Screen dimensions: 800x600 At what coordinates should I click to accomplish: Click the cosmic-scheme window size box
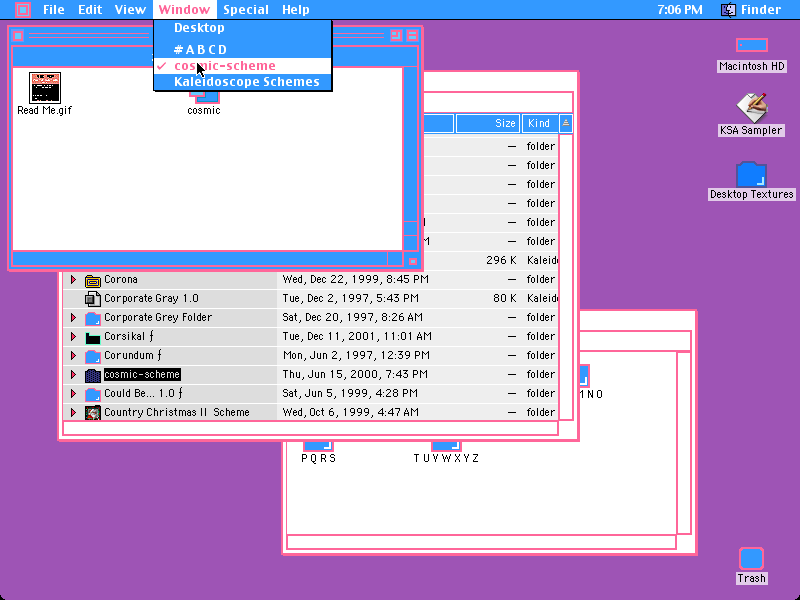(x=413, y=261)
